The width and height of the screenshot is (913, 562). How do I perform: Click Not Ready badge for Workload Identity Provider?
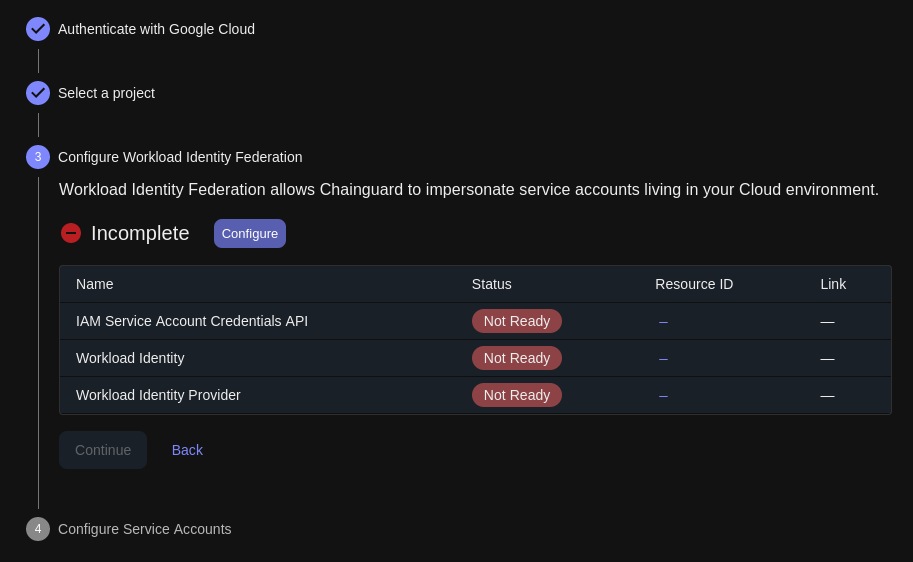[516, 395]
